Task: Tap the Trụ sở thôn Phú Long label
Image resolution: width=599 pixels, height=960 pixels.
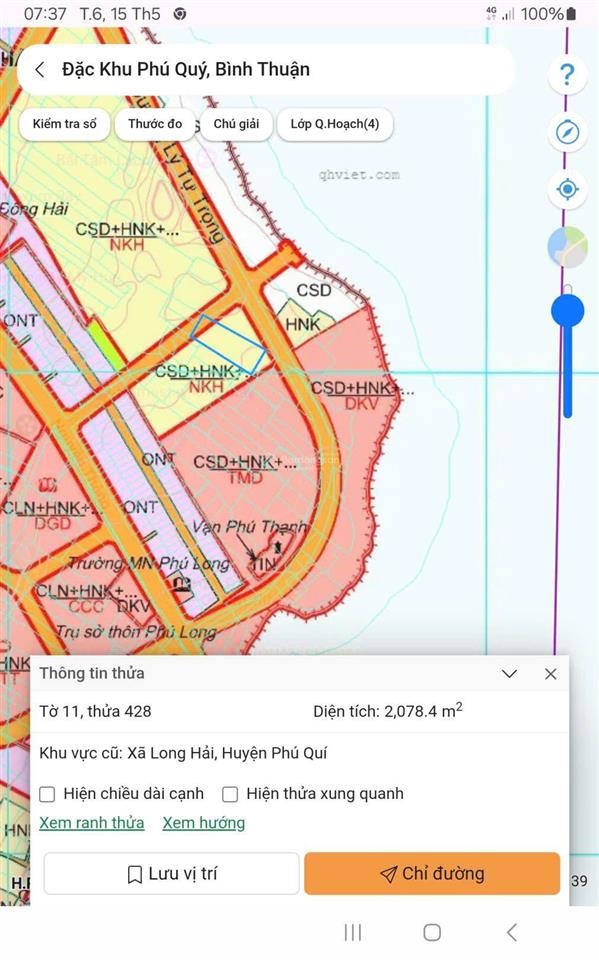Action: point(136,631)
